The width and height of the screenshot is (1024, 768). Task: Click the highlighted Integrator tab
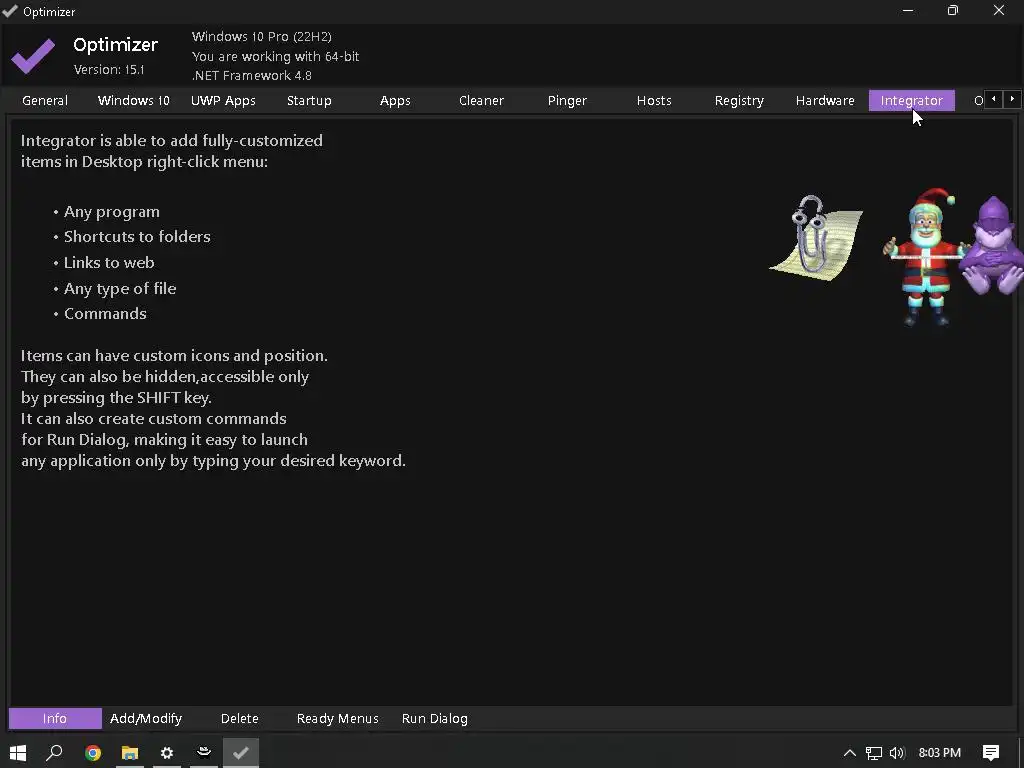coord(912,101)
